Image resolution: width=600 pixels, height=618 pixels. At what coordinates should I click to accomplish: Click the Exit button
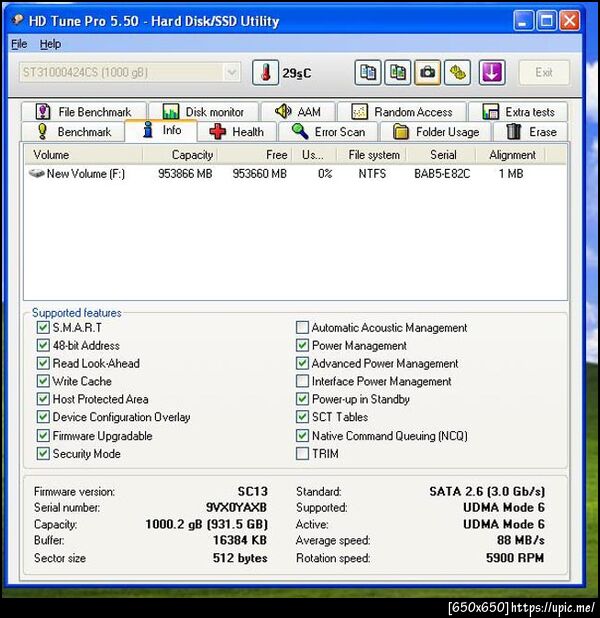544,73
